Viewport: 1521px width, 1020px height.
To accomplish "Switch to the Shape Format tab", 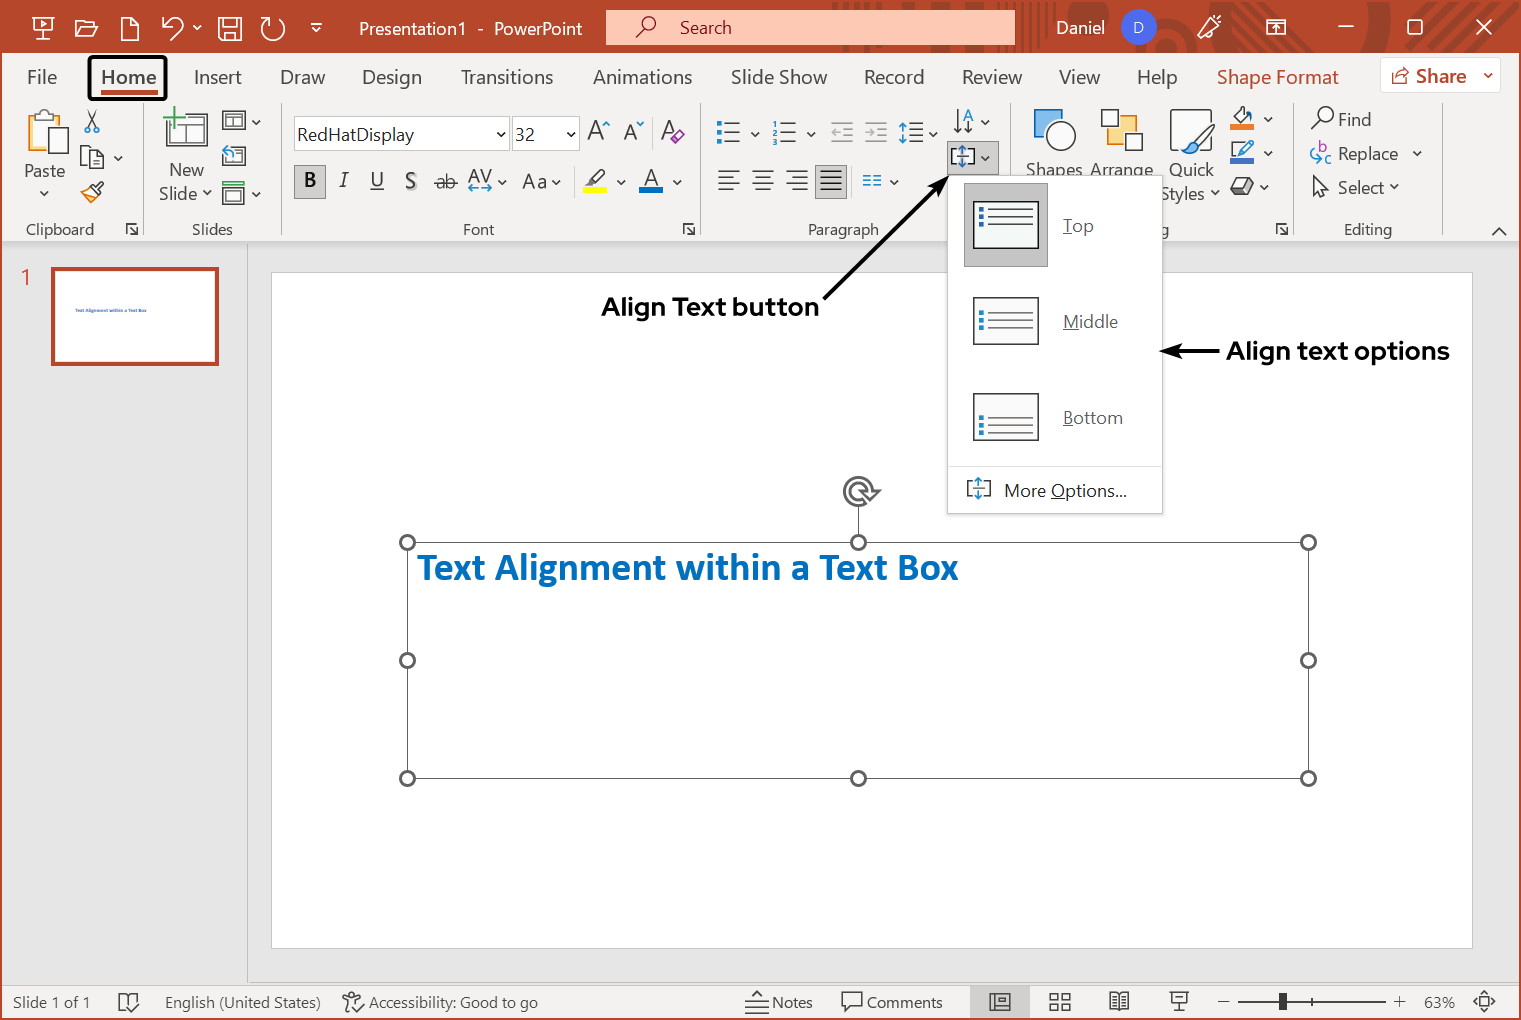I will 1277,76.
